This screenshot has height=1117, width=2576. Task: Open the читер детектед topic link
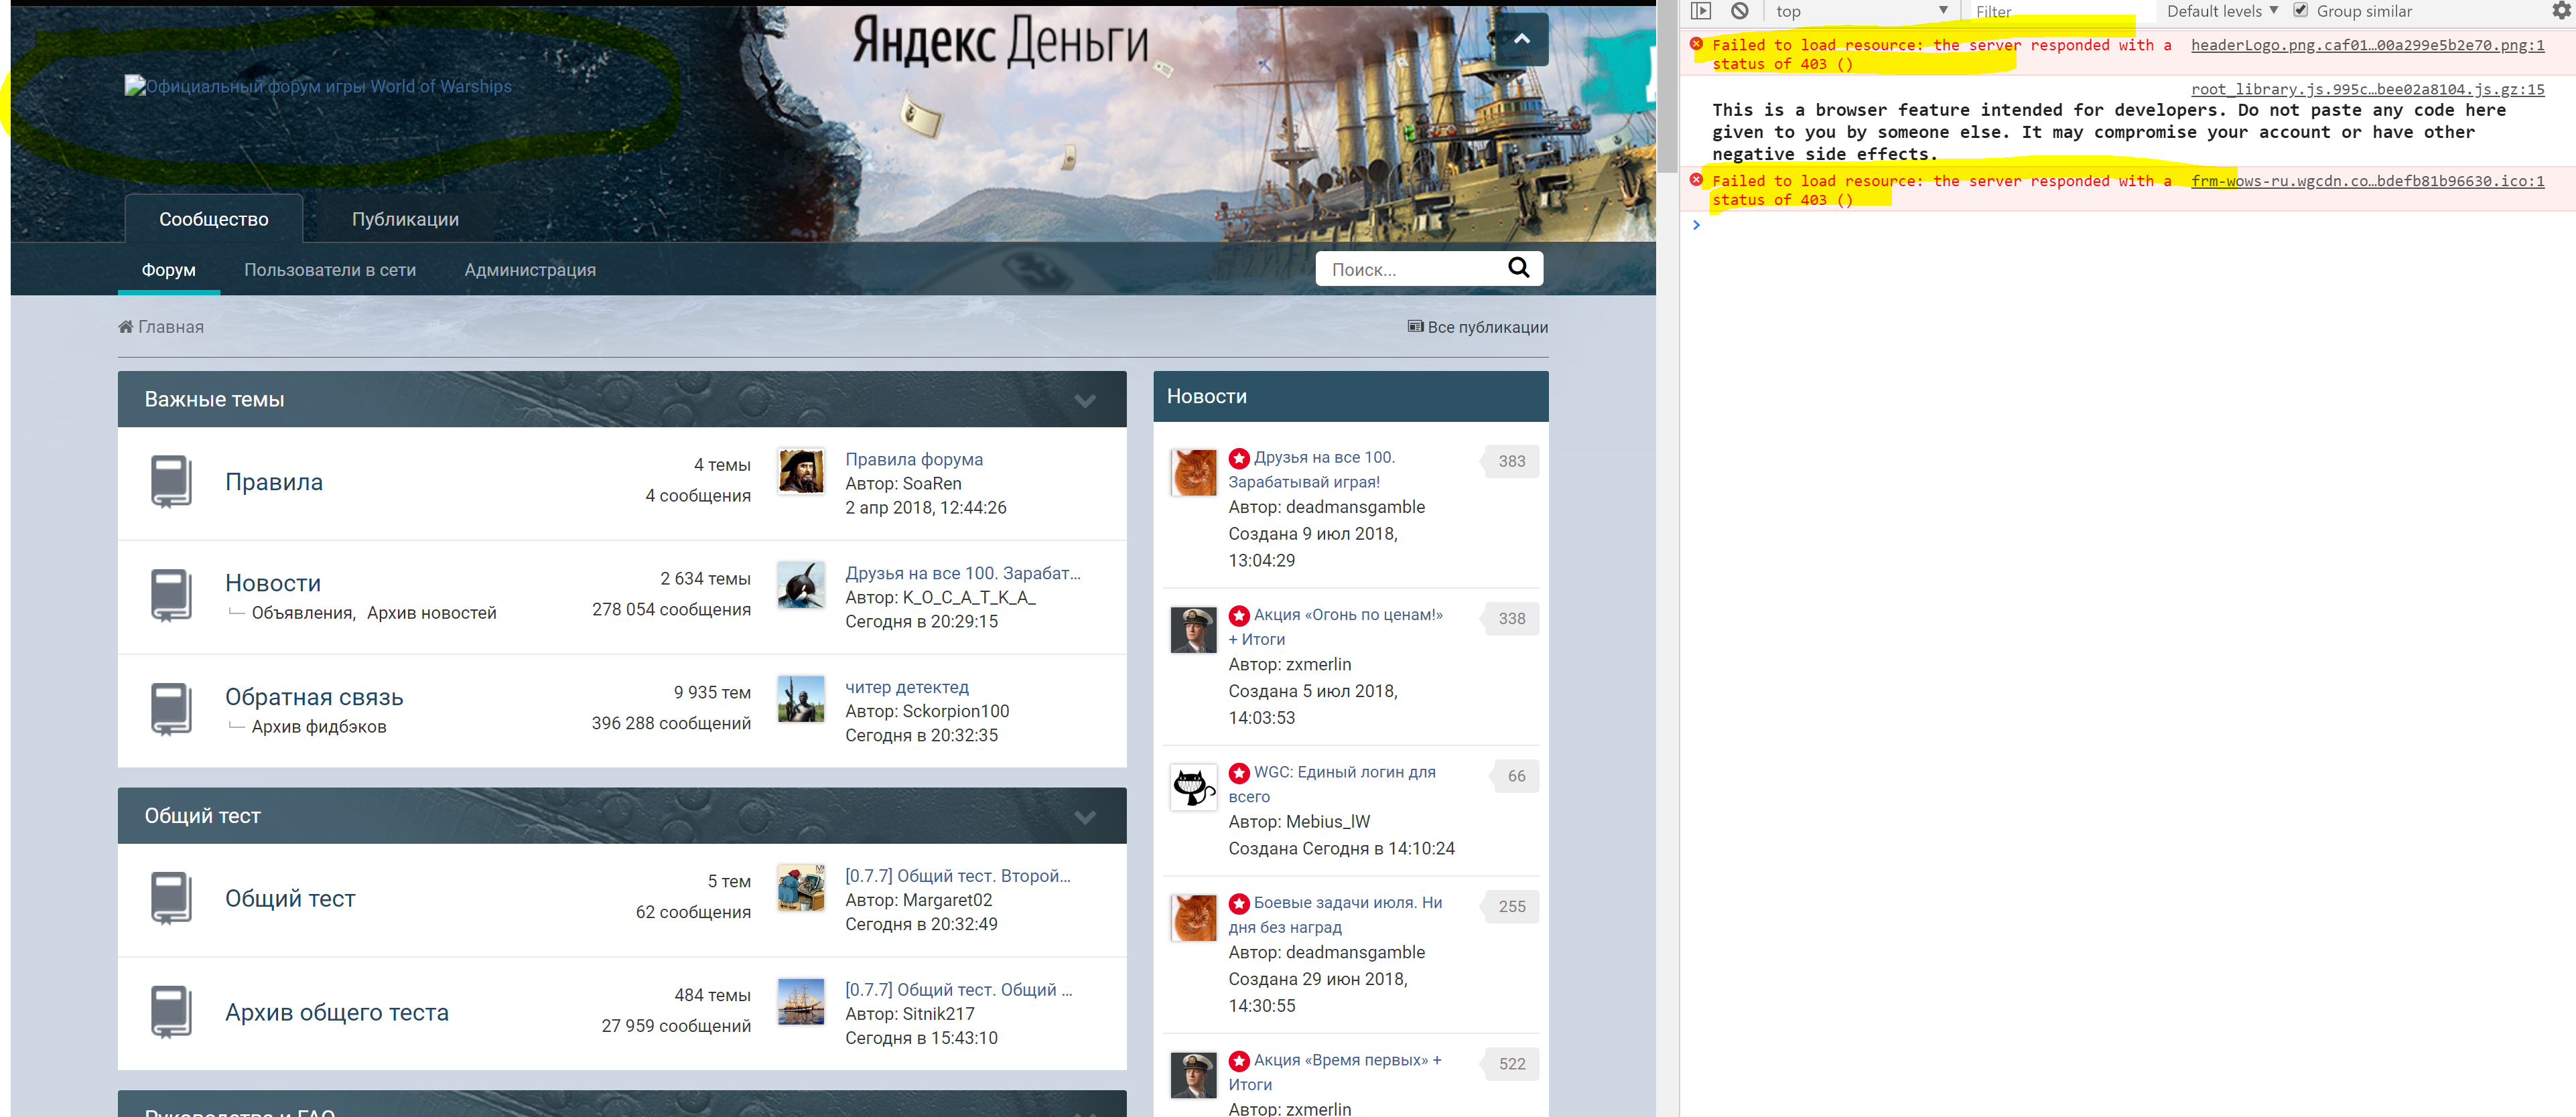(907, 687)
